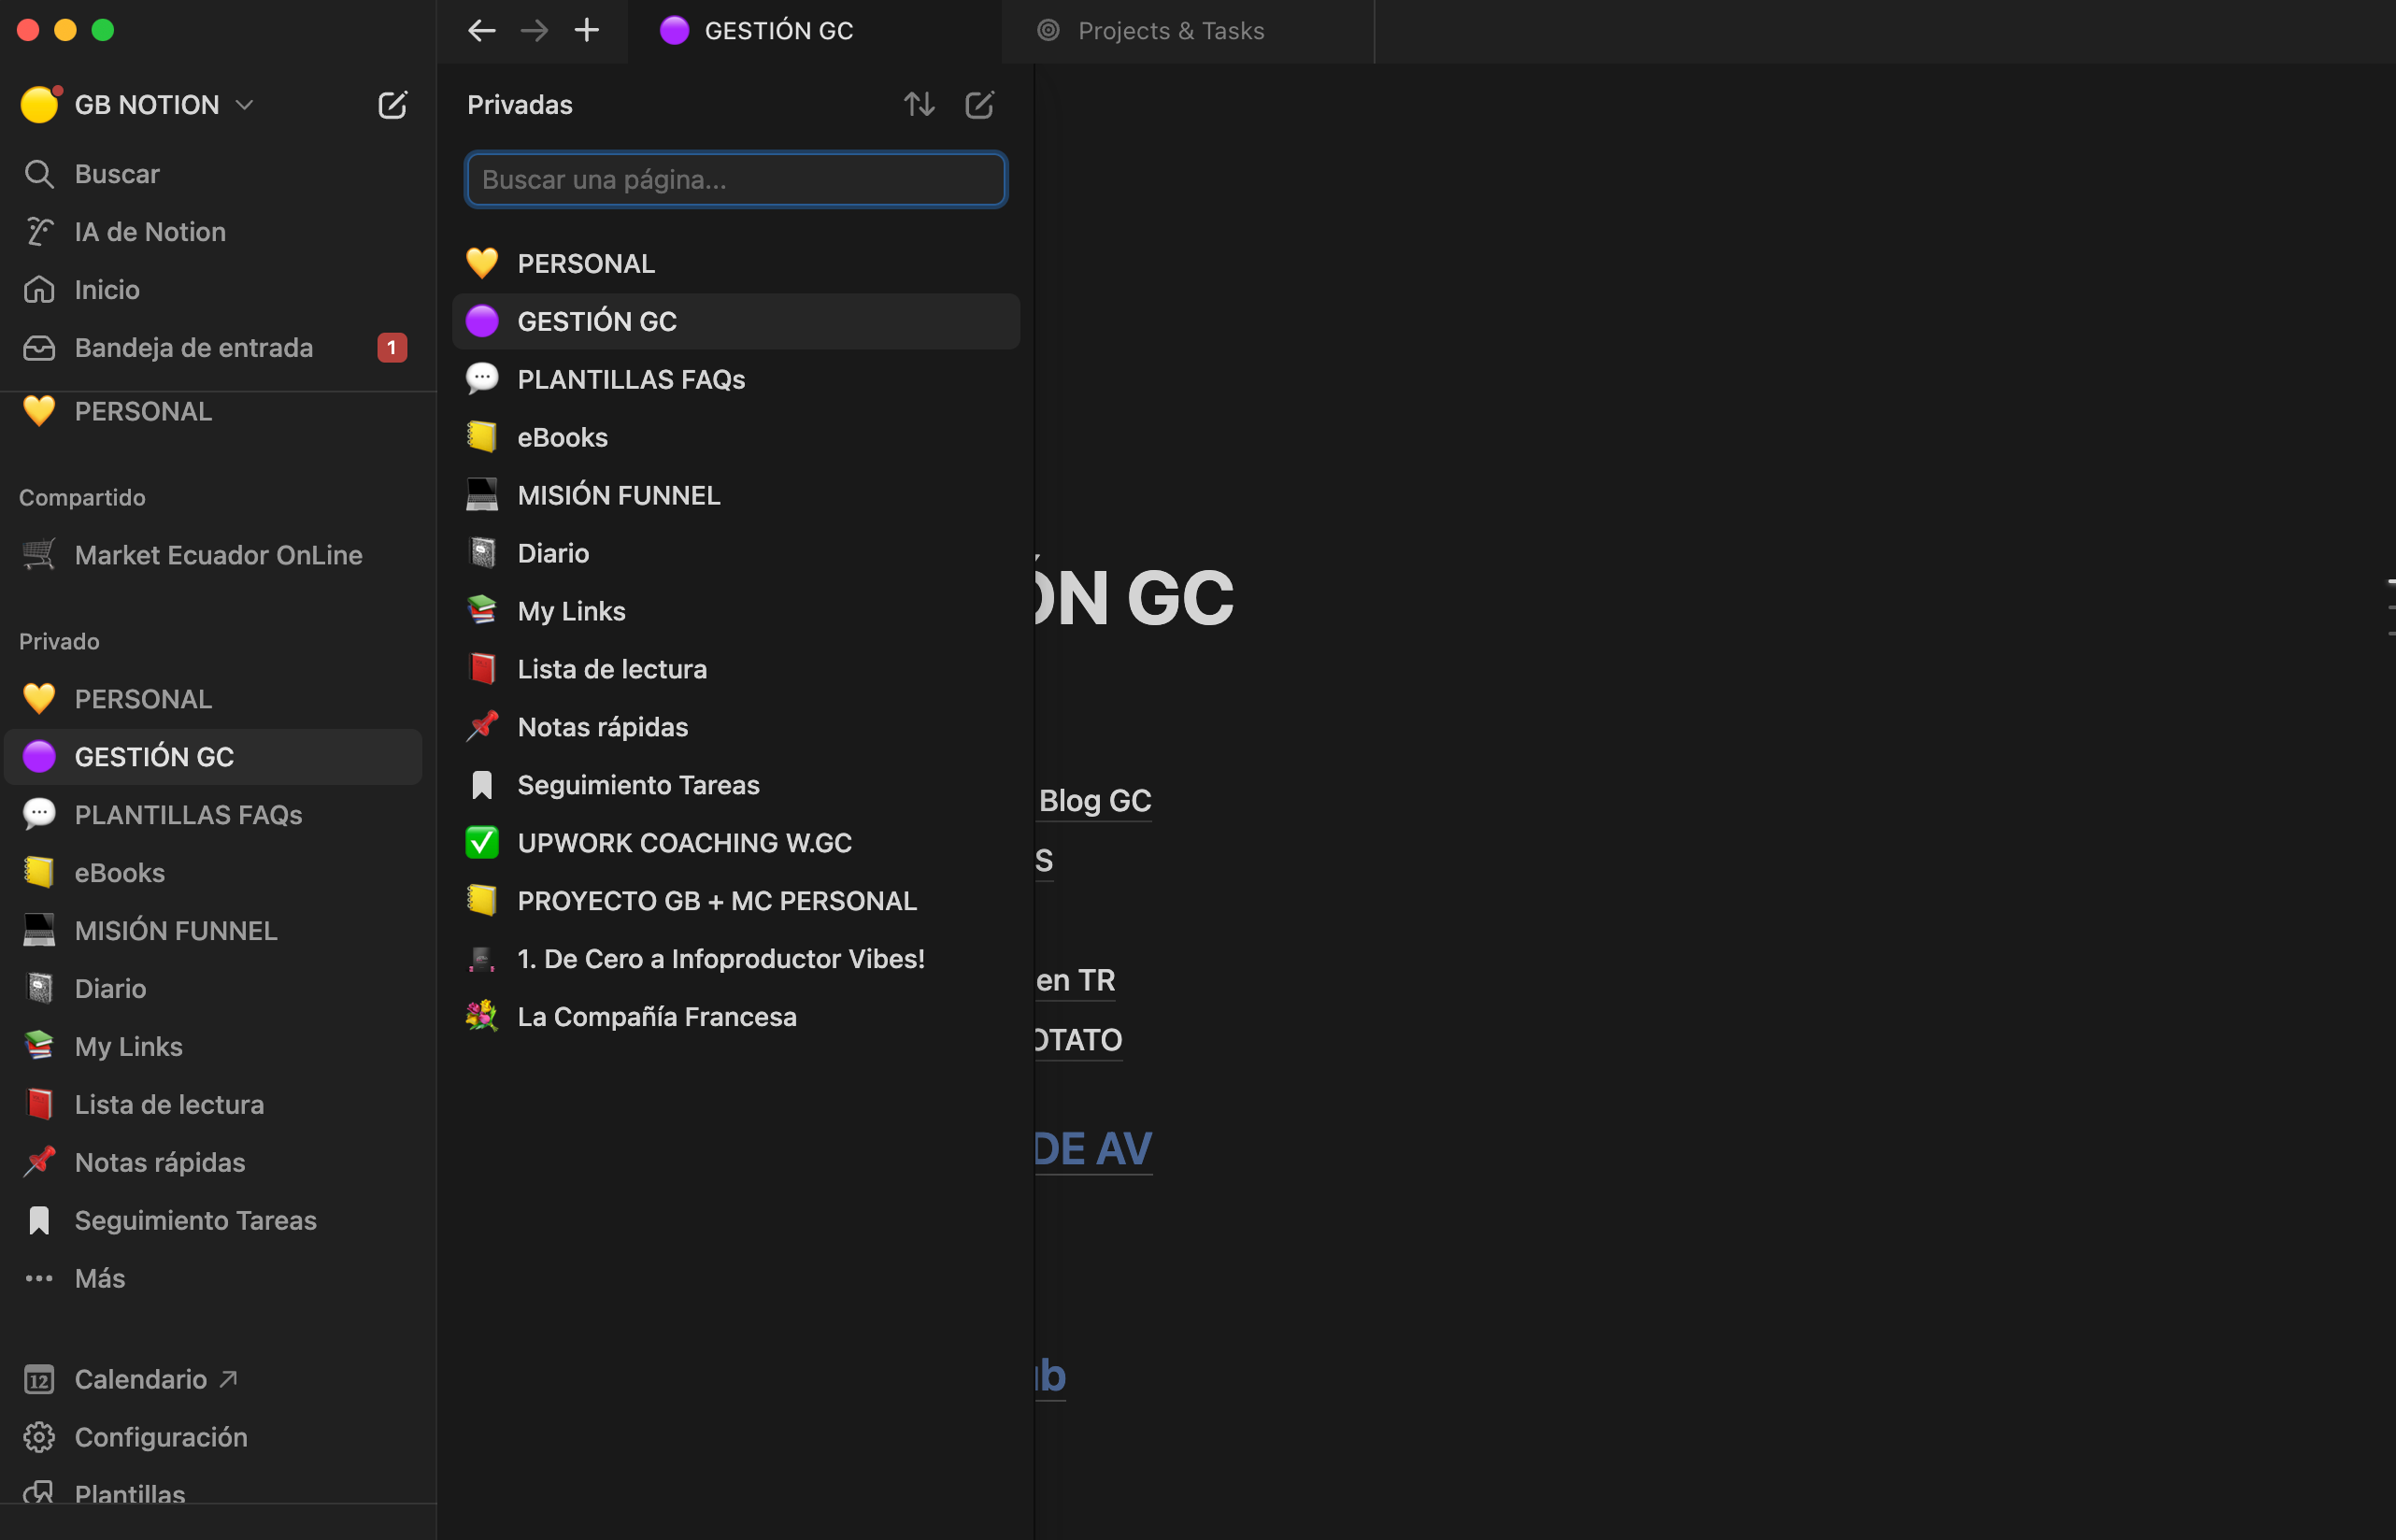Image resolution: width=2396 pixels, height=1540 pixels.
Task: Open PERSONAL in the Privadas list
Action: [x=736, y=264]
